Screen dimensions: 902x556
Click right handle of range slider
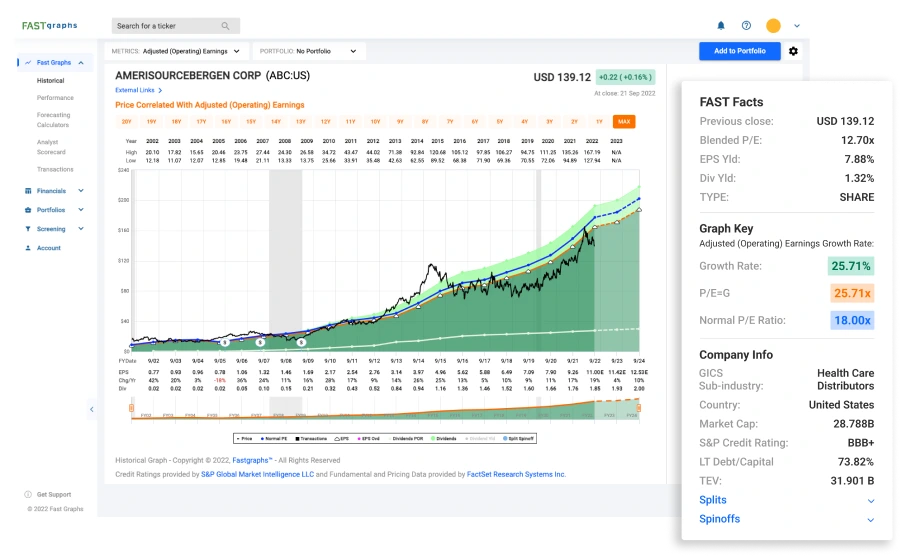pos(638,408)
